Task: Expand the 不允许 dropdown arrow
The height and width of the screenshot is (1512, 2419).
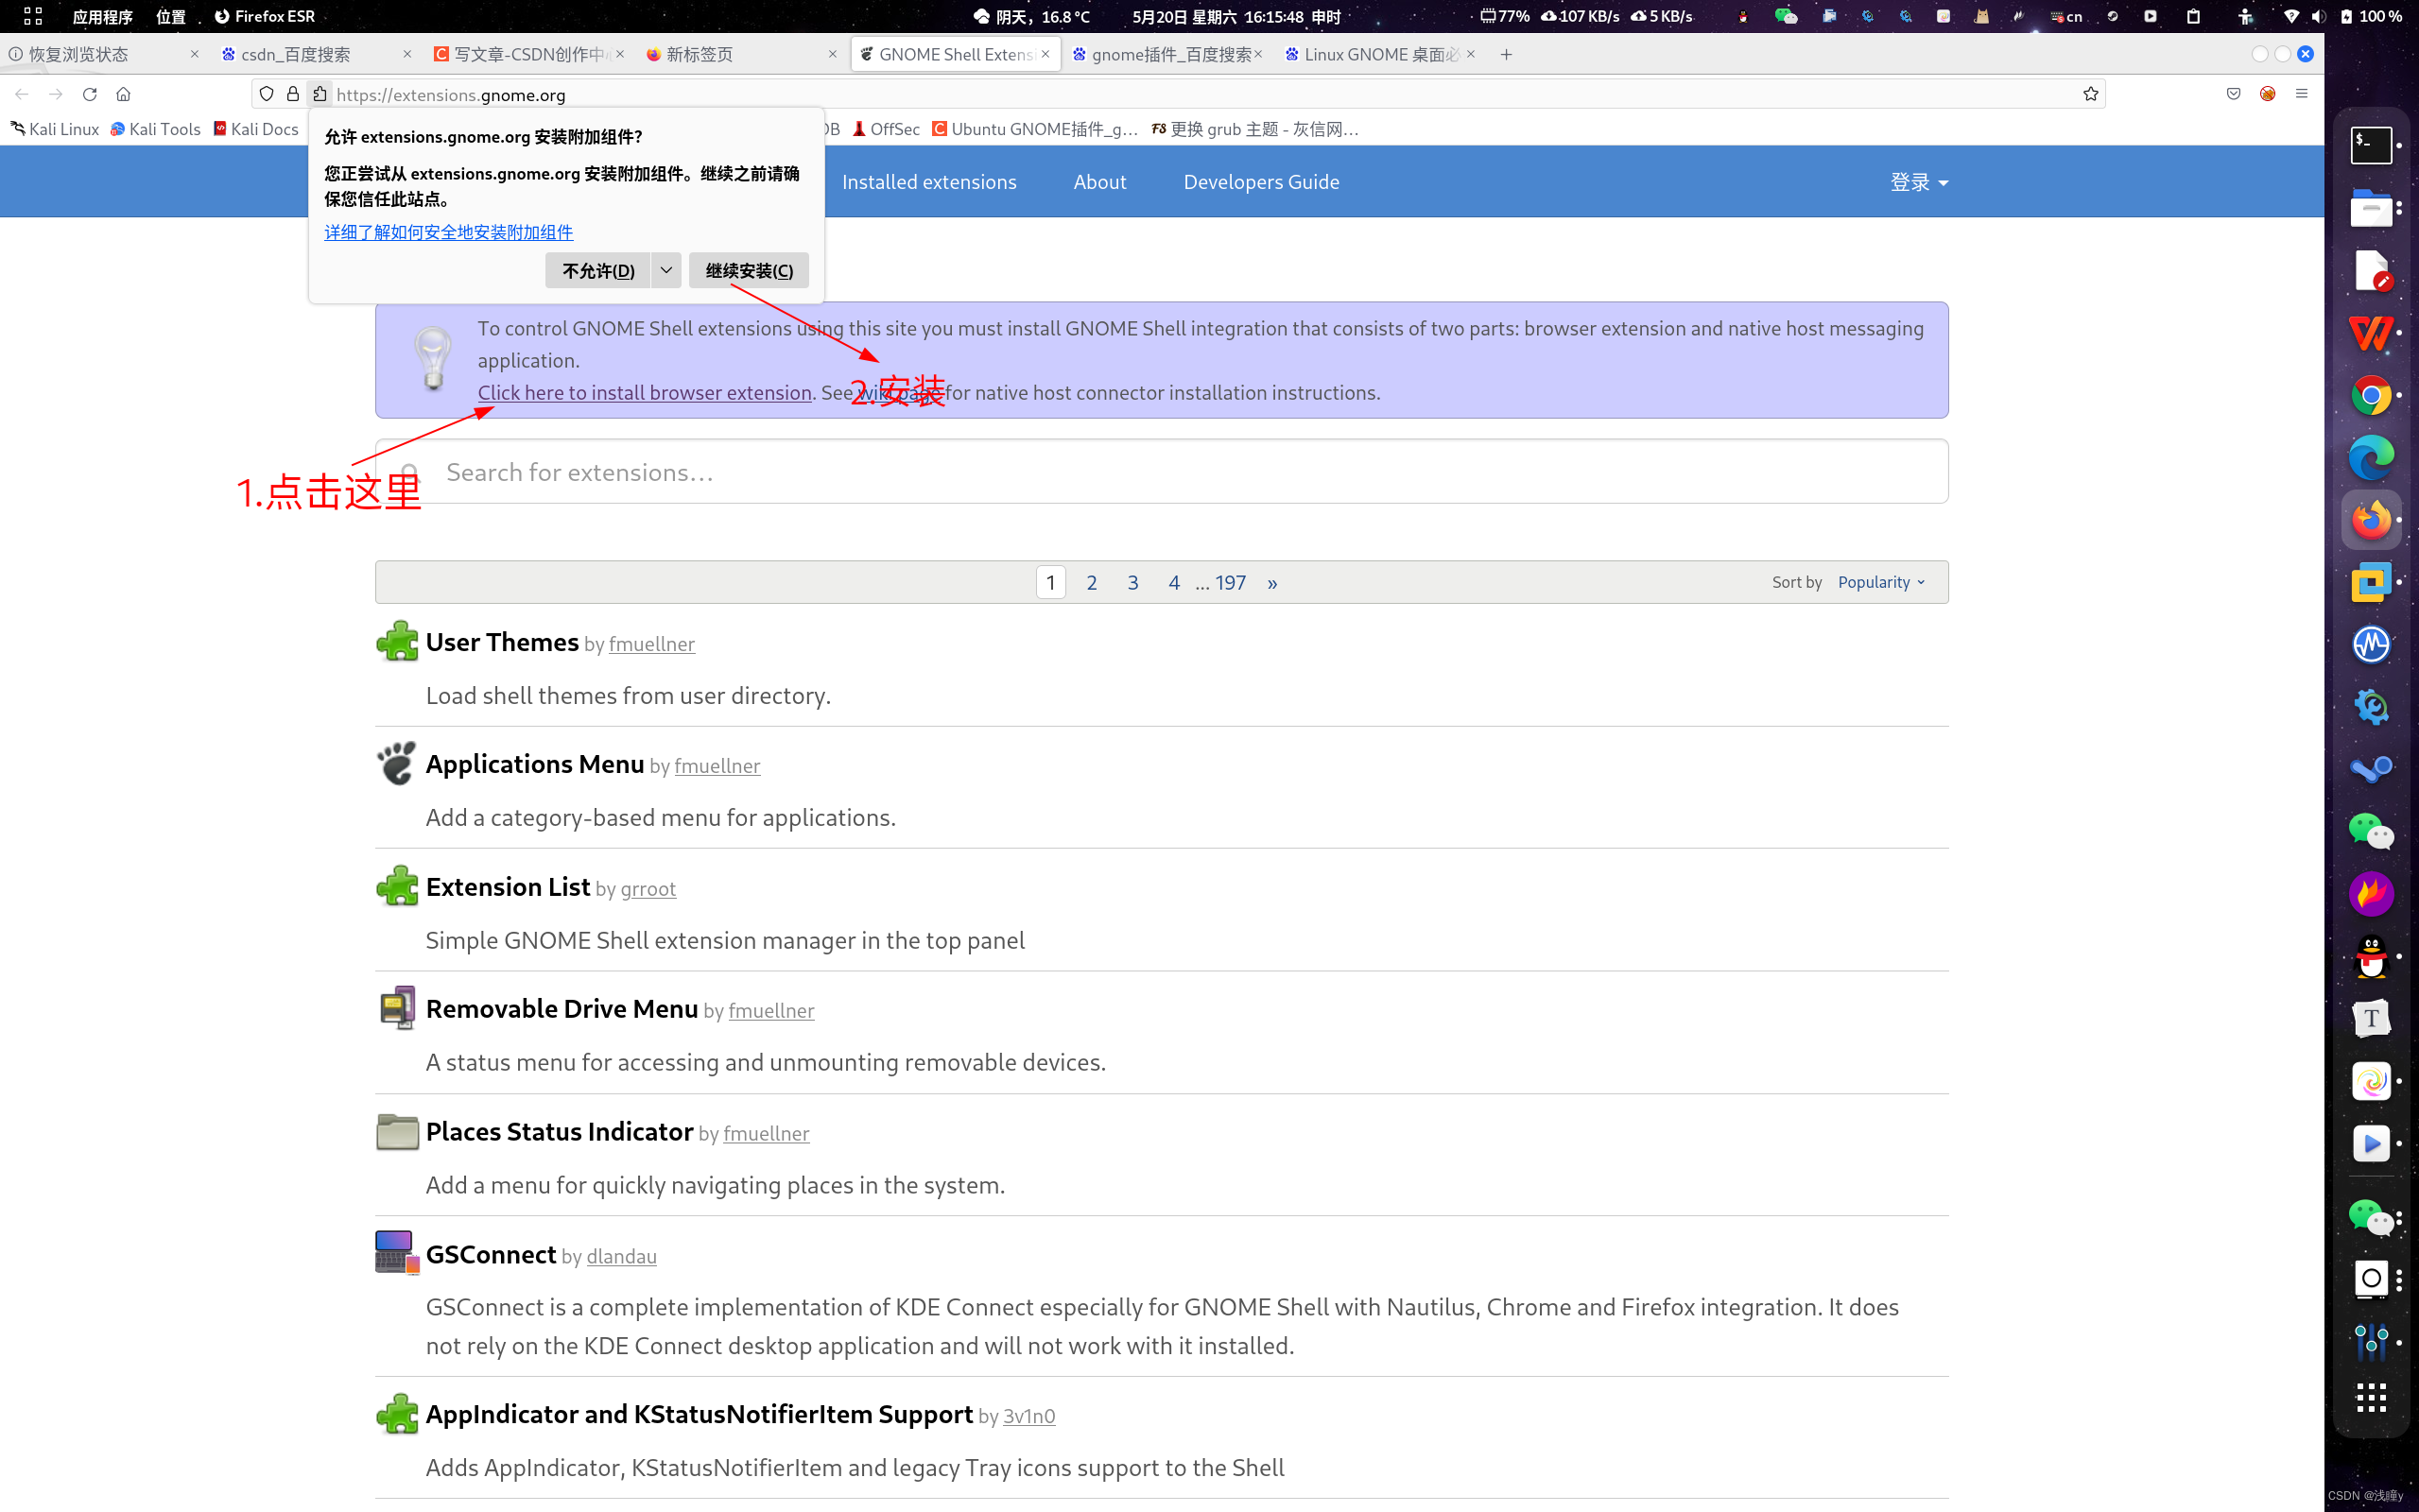Action: click(x=666, y=270)
